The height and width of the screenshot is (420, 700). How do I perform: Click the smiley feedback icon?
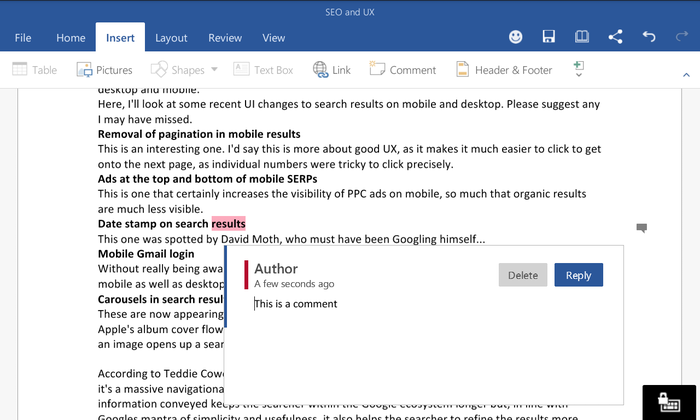point(516,37)
